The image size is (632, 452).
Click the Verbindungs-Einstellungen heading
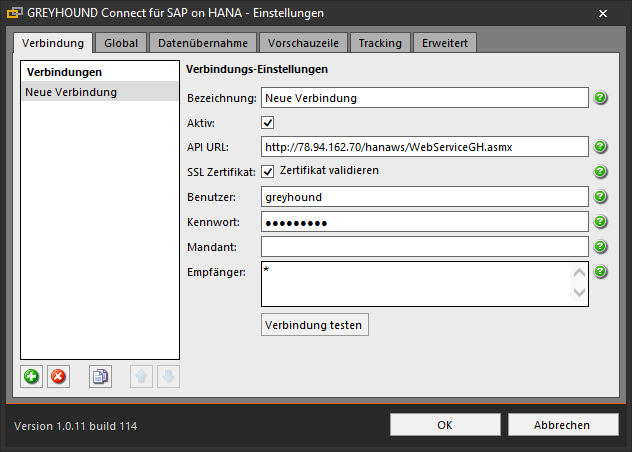click(x=257, y=69)
